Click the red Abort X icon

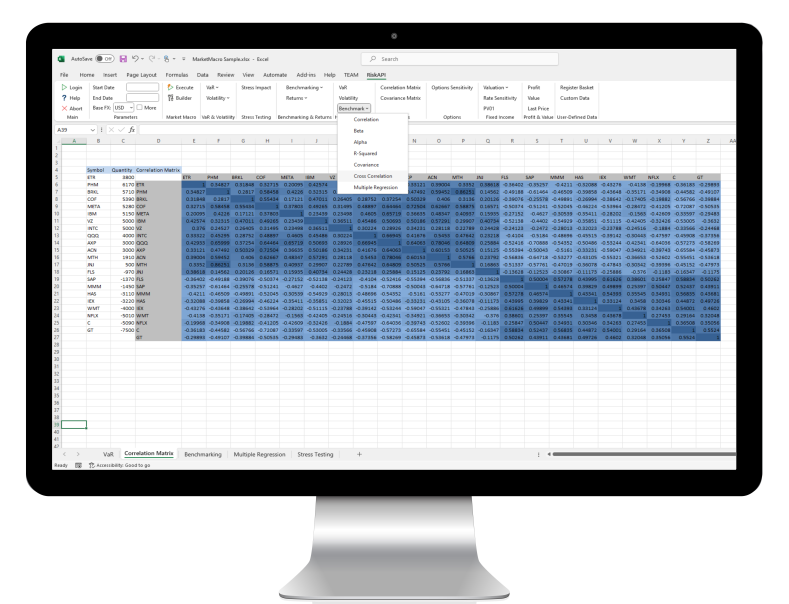(x=64, y=108)
